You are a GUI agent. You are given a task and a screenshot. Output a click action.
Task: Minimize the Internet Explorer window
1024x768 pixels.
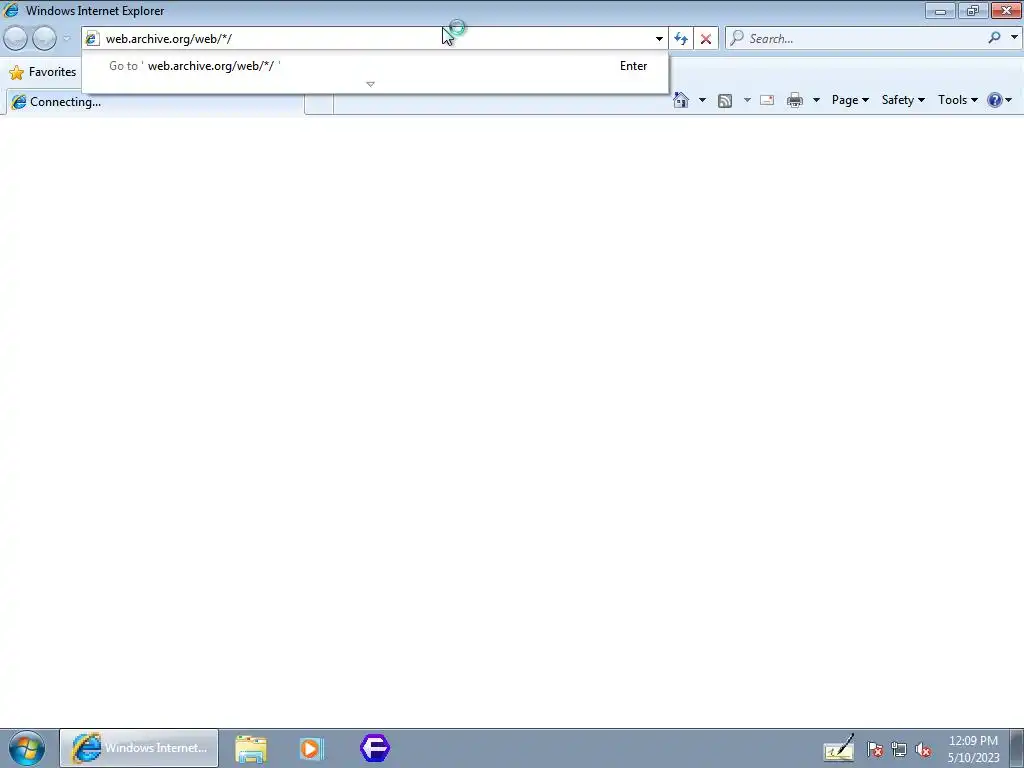pos(940,10)
